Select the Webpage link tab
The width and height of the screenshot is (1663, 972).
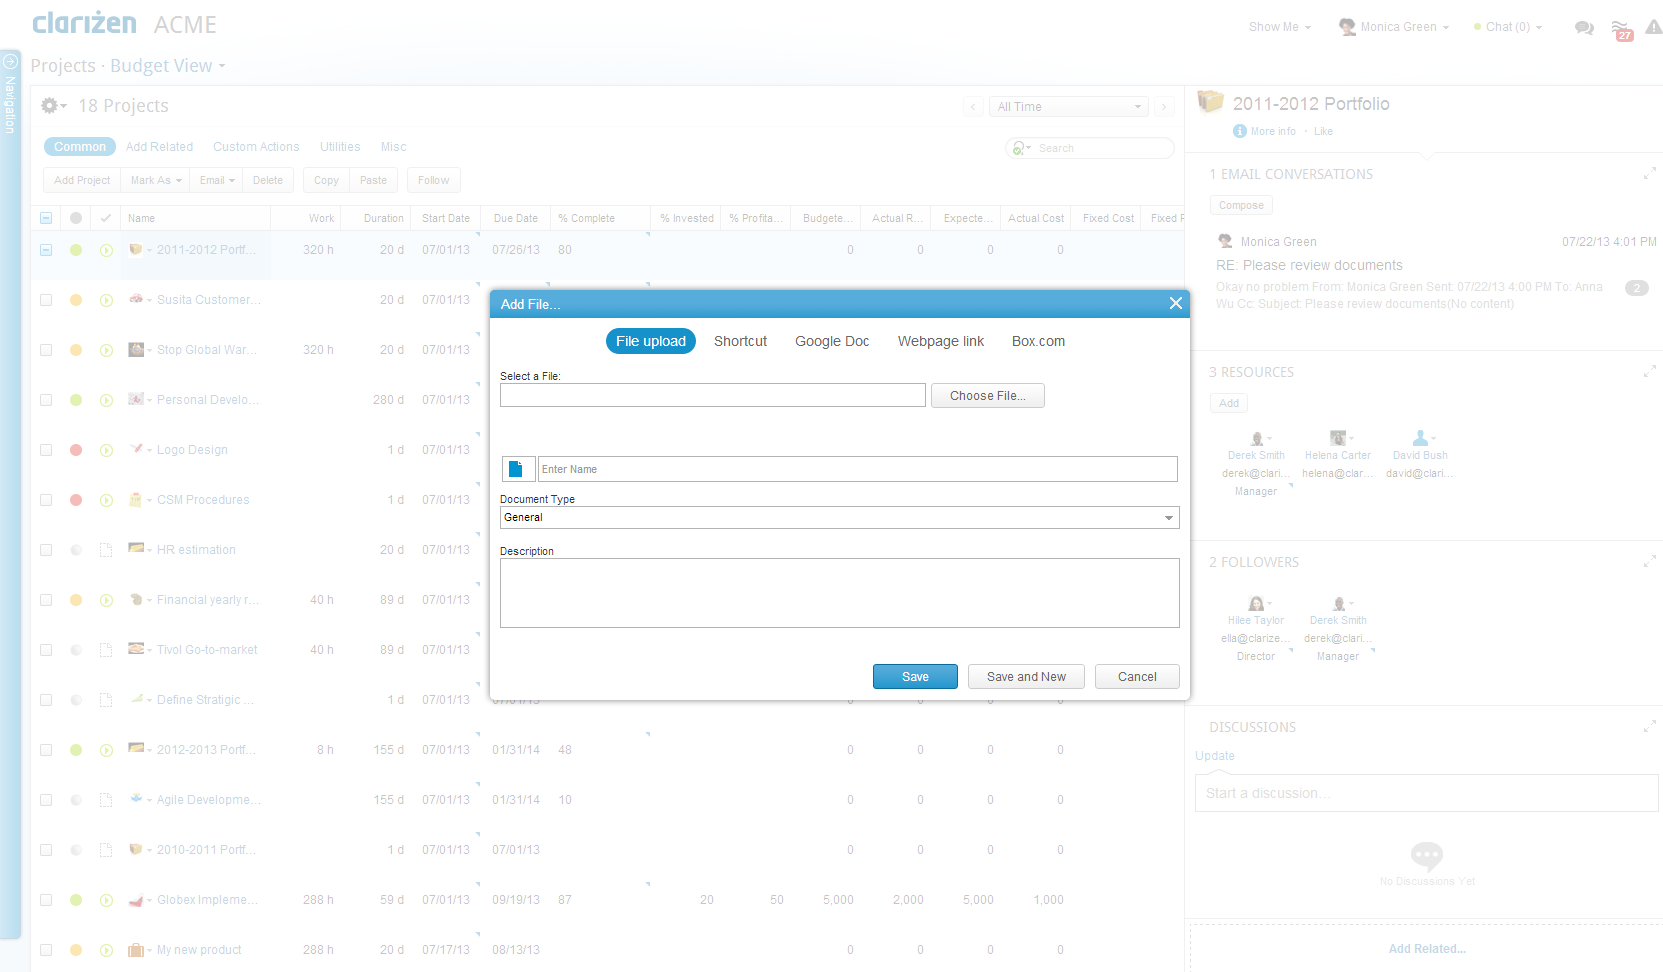(940, 341)
